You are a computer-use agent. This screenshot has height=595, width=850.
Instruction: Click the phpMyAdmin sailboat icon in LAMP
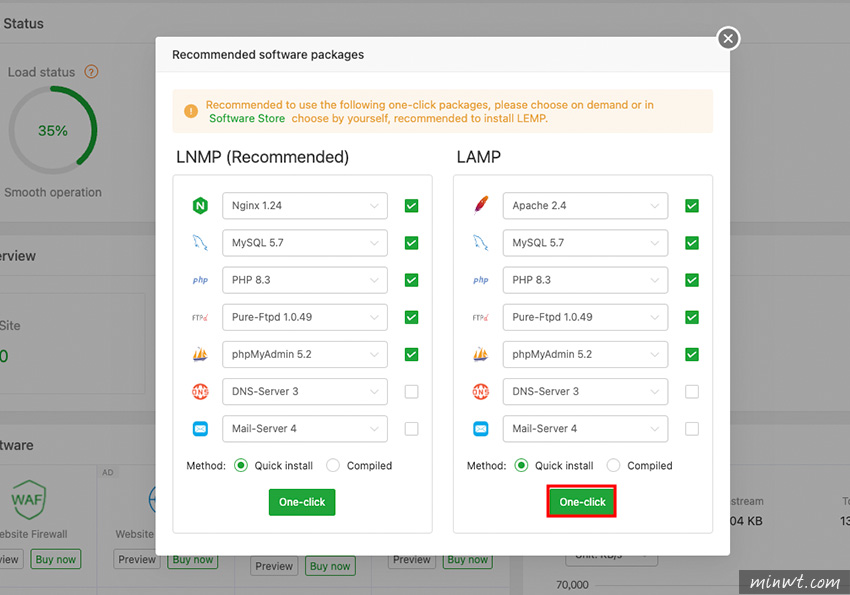point(481,354)
